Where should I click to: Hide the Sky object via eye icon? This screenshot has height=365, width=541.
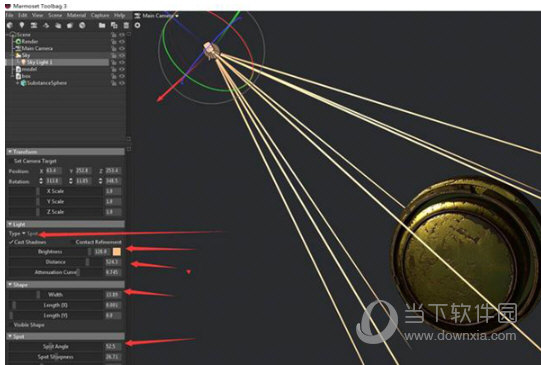tap(122, 55)
